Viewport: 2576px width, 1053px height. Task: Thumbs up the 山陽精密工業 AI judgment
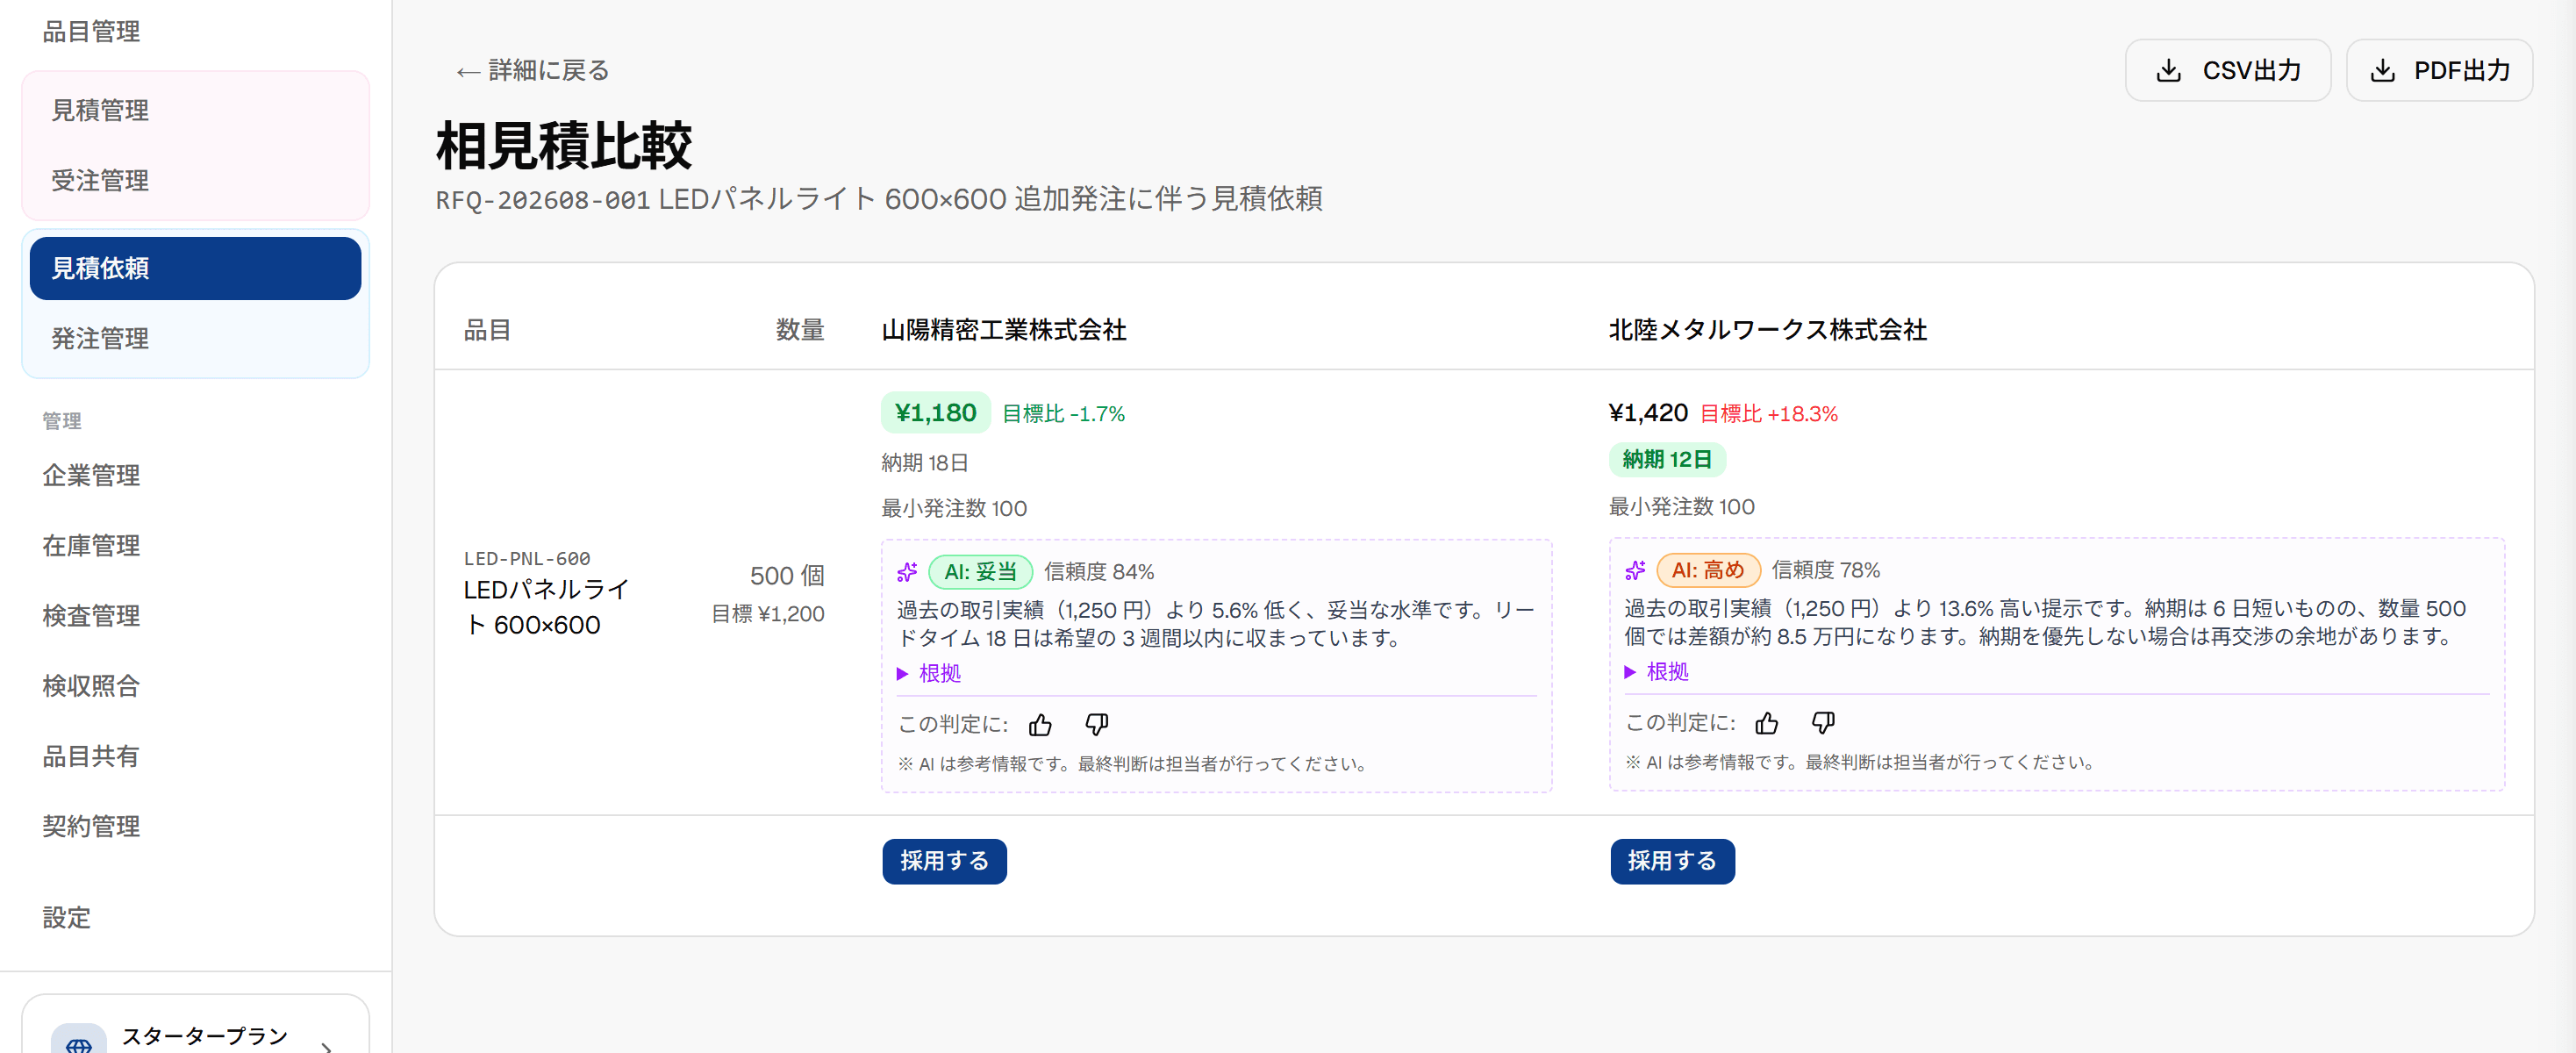point(1040,724)
